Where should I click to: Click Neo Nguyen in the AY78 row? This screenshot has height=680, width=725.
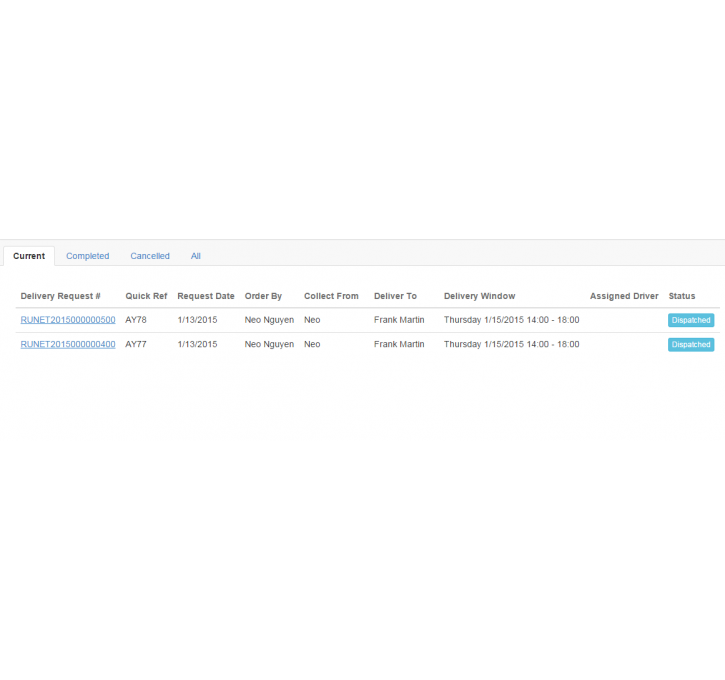coord(269,320)
